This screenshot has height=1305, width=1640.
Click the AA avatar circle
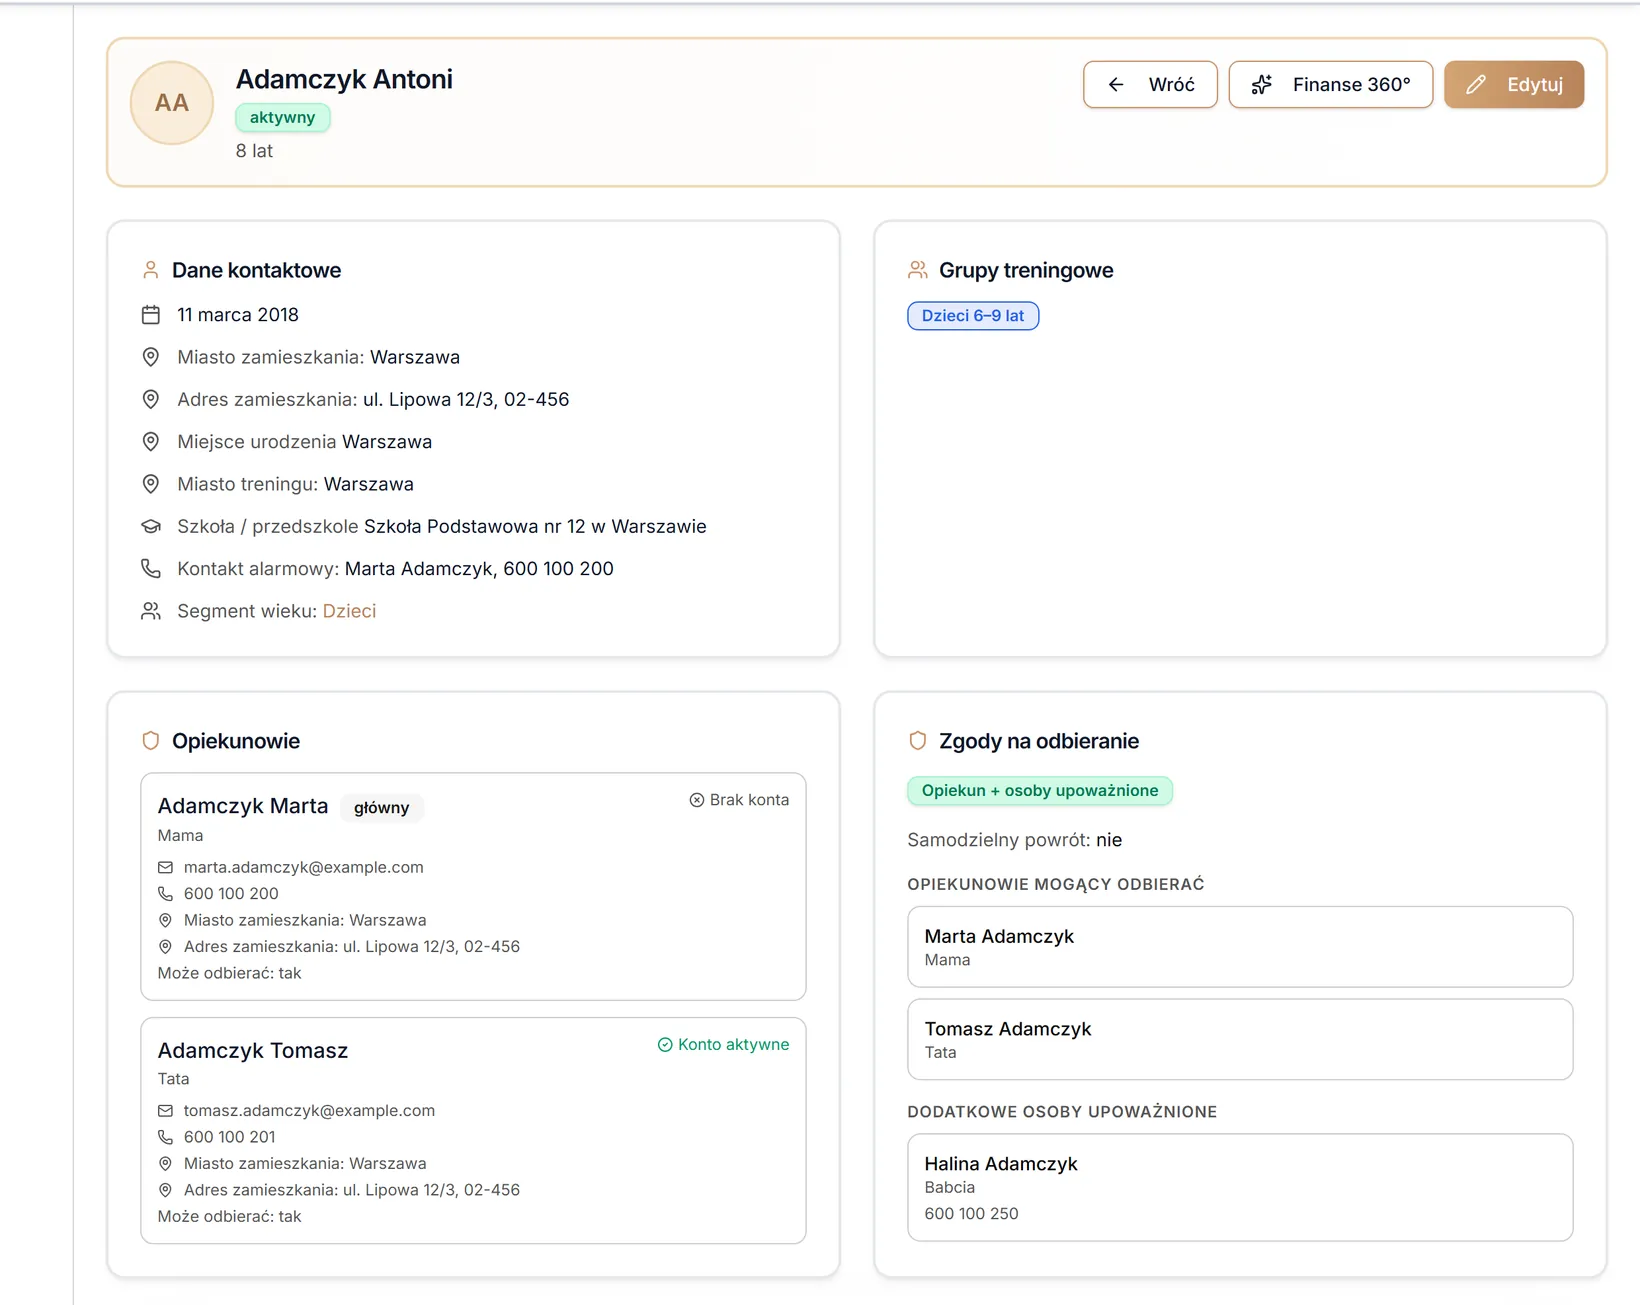click(172, 103)
